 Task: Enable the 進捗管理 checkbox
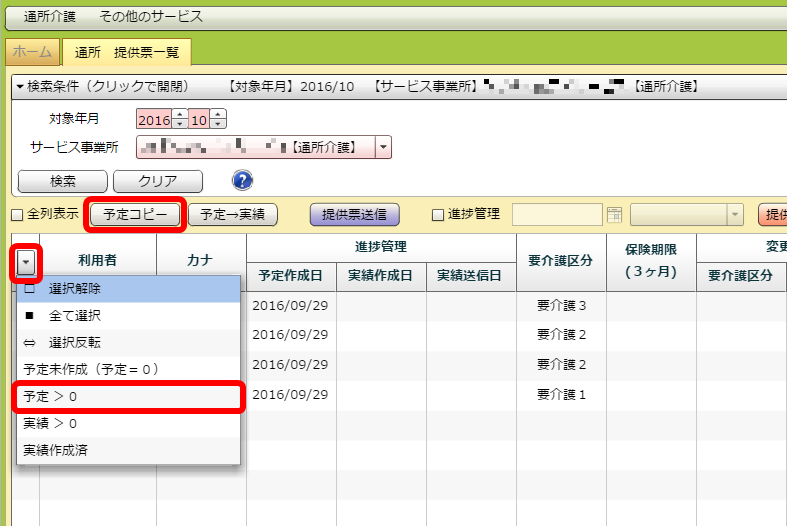click(437, 214)
